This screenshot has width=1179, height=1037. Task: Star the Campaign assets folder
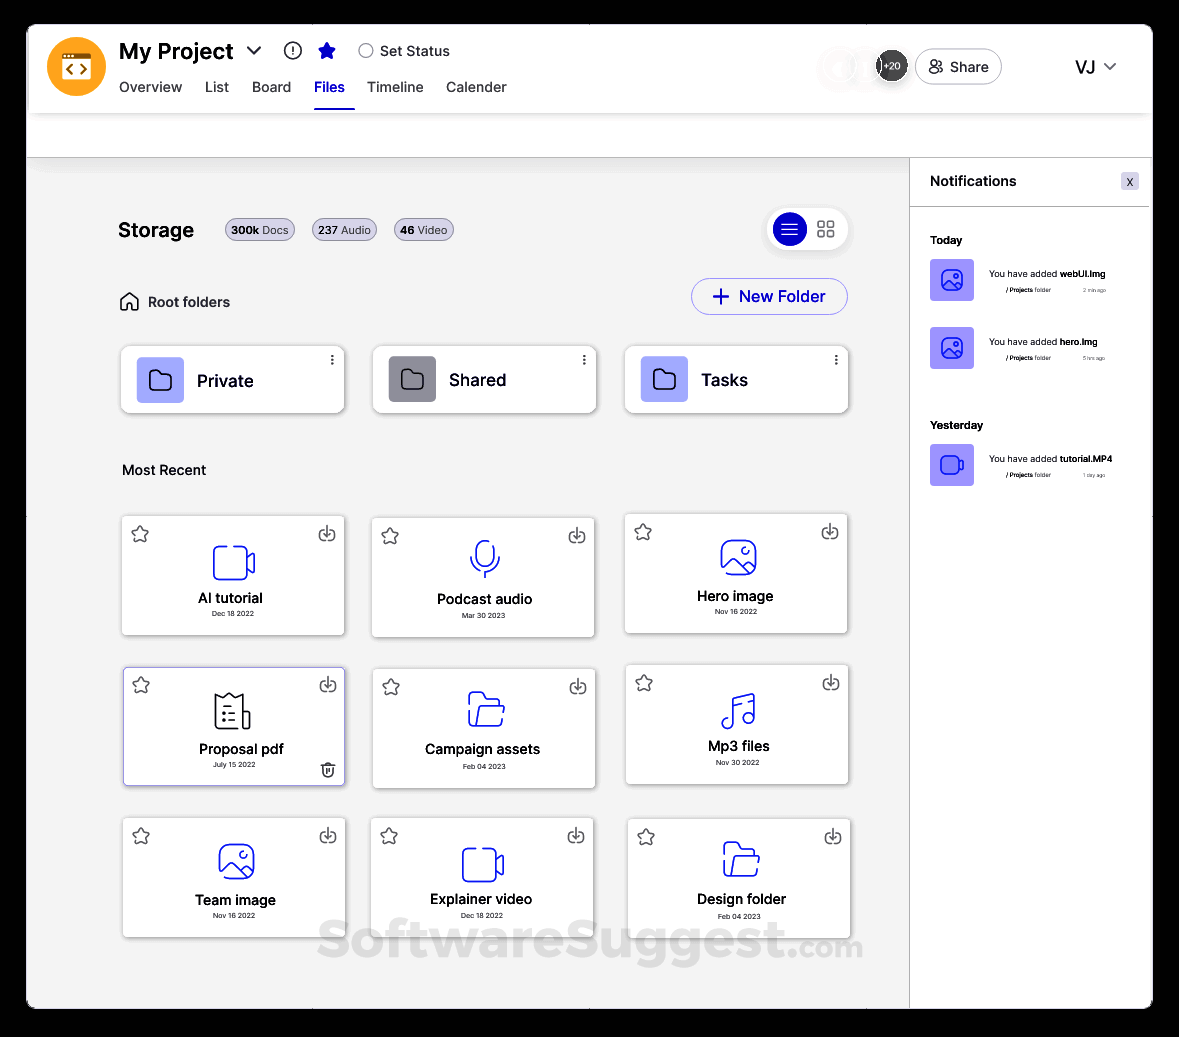tap(390, 687)
